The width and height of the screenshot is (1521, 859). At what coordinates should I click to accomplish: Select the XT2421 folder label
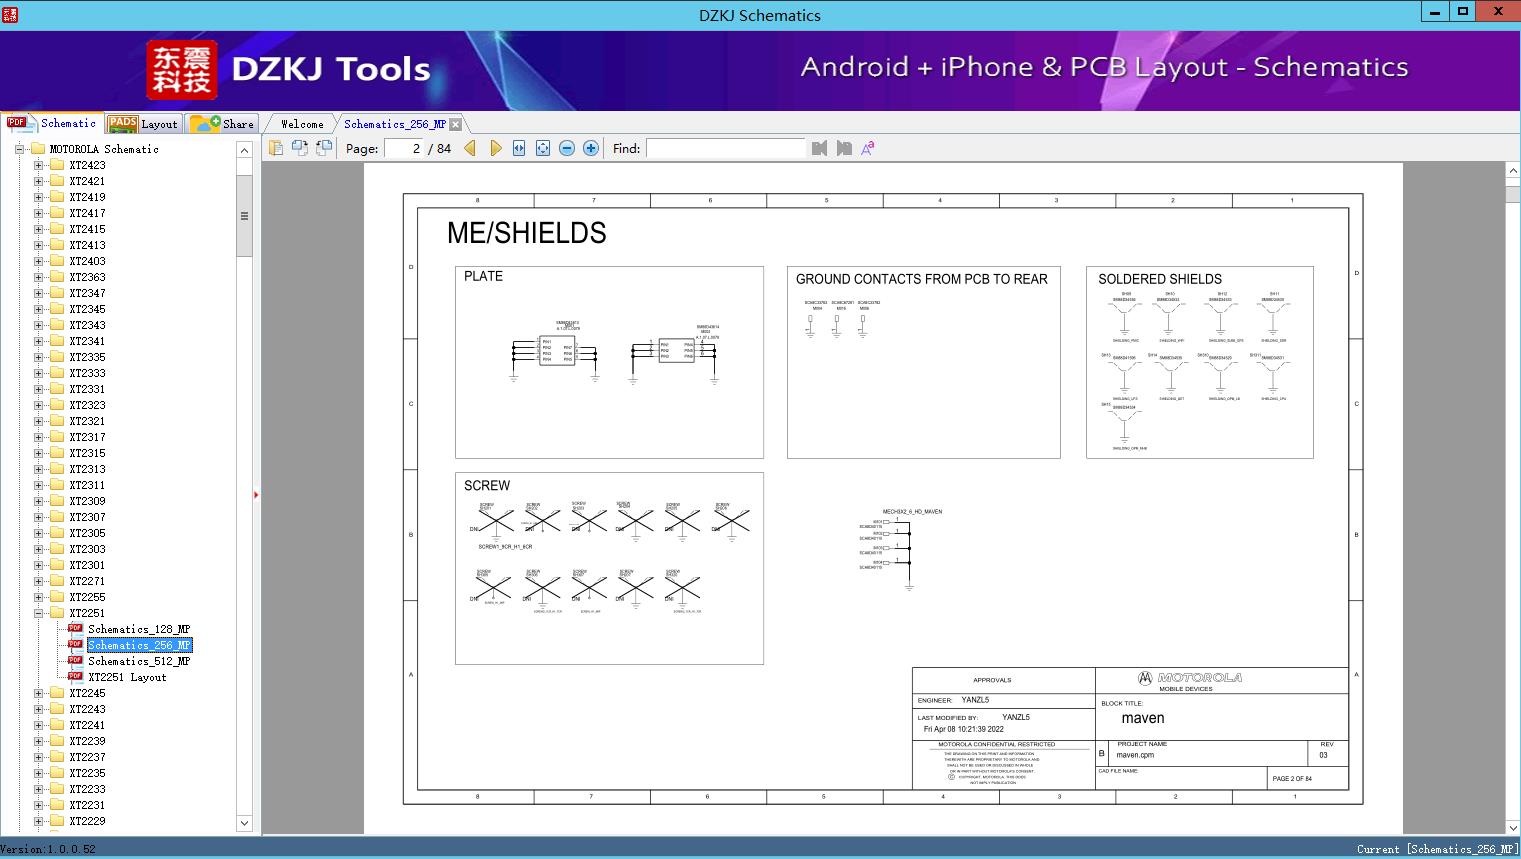tap(87, 181)
